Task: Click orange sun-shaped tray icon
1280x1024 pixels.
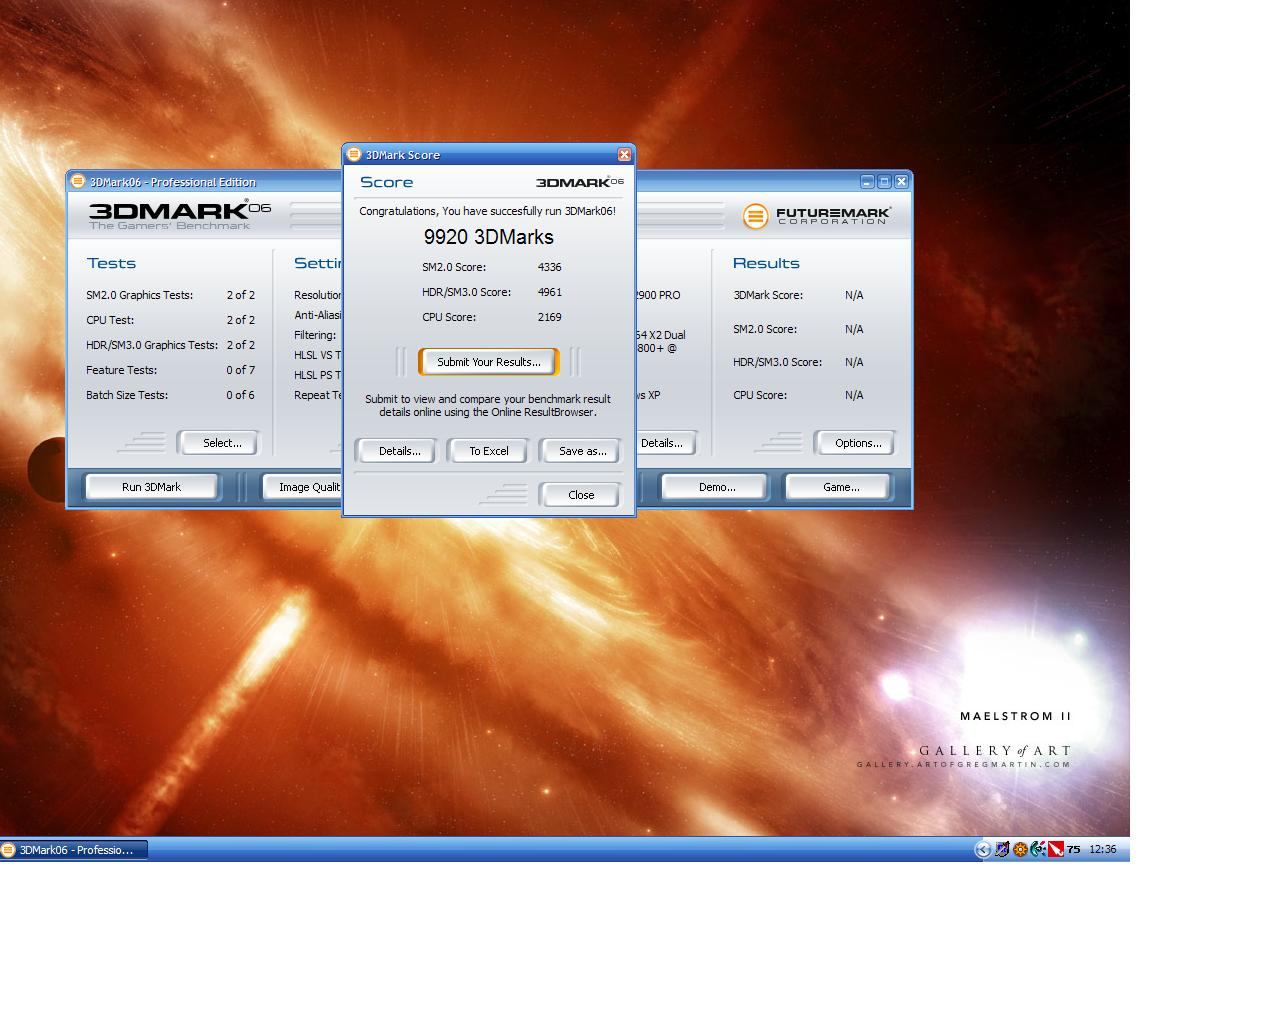Action: [1020, 849]
